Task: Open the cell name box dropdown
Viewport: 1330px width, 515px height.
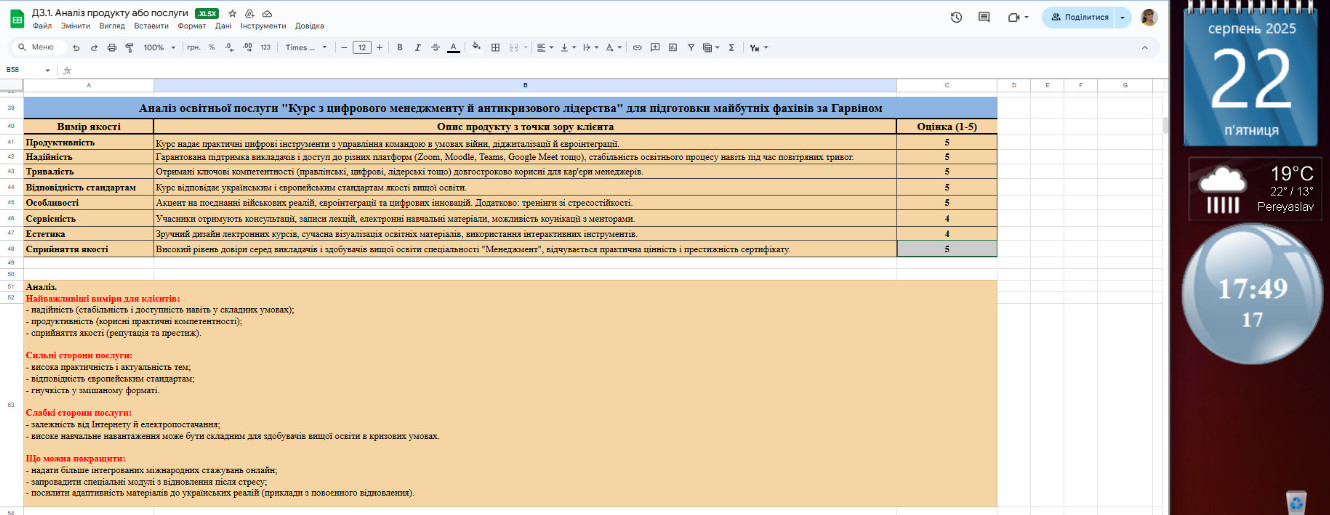Action: coord(47,70)
